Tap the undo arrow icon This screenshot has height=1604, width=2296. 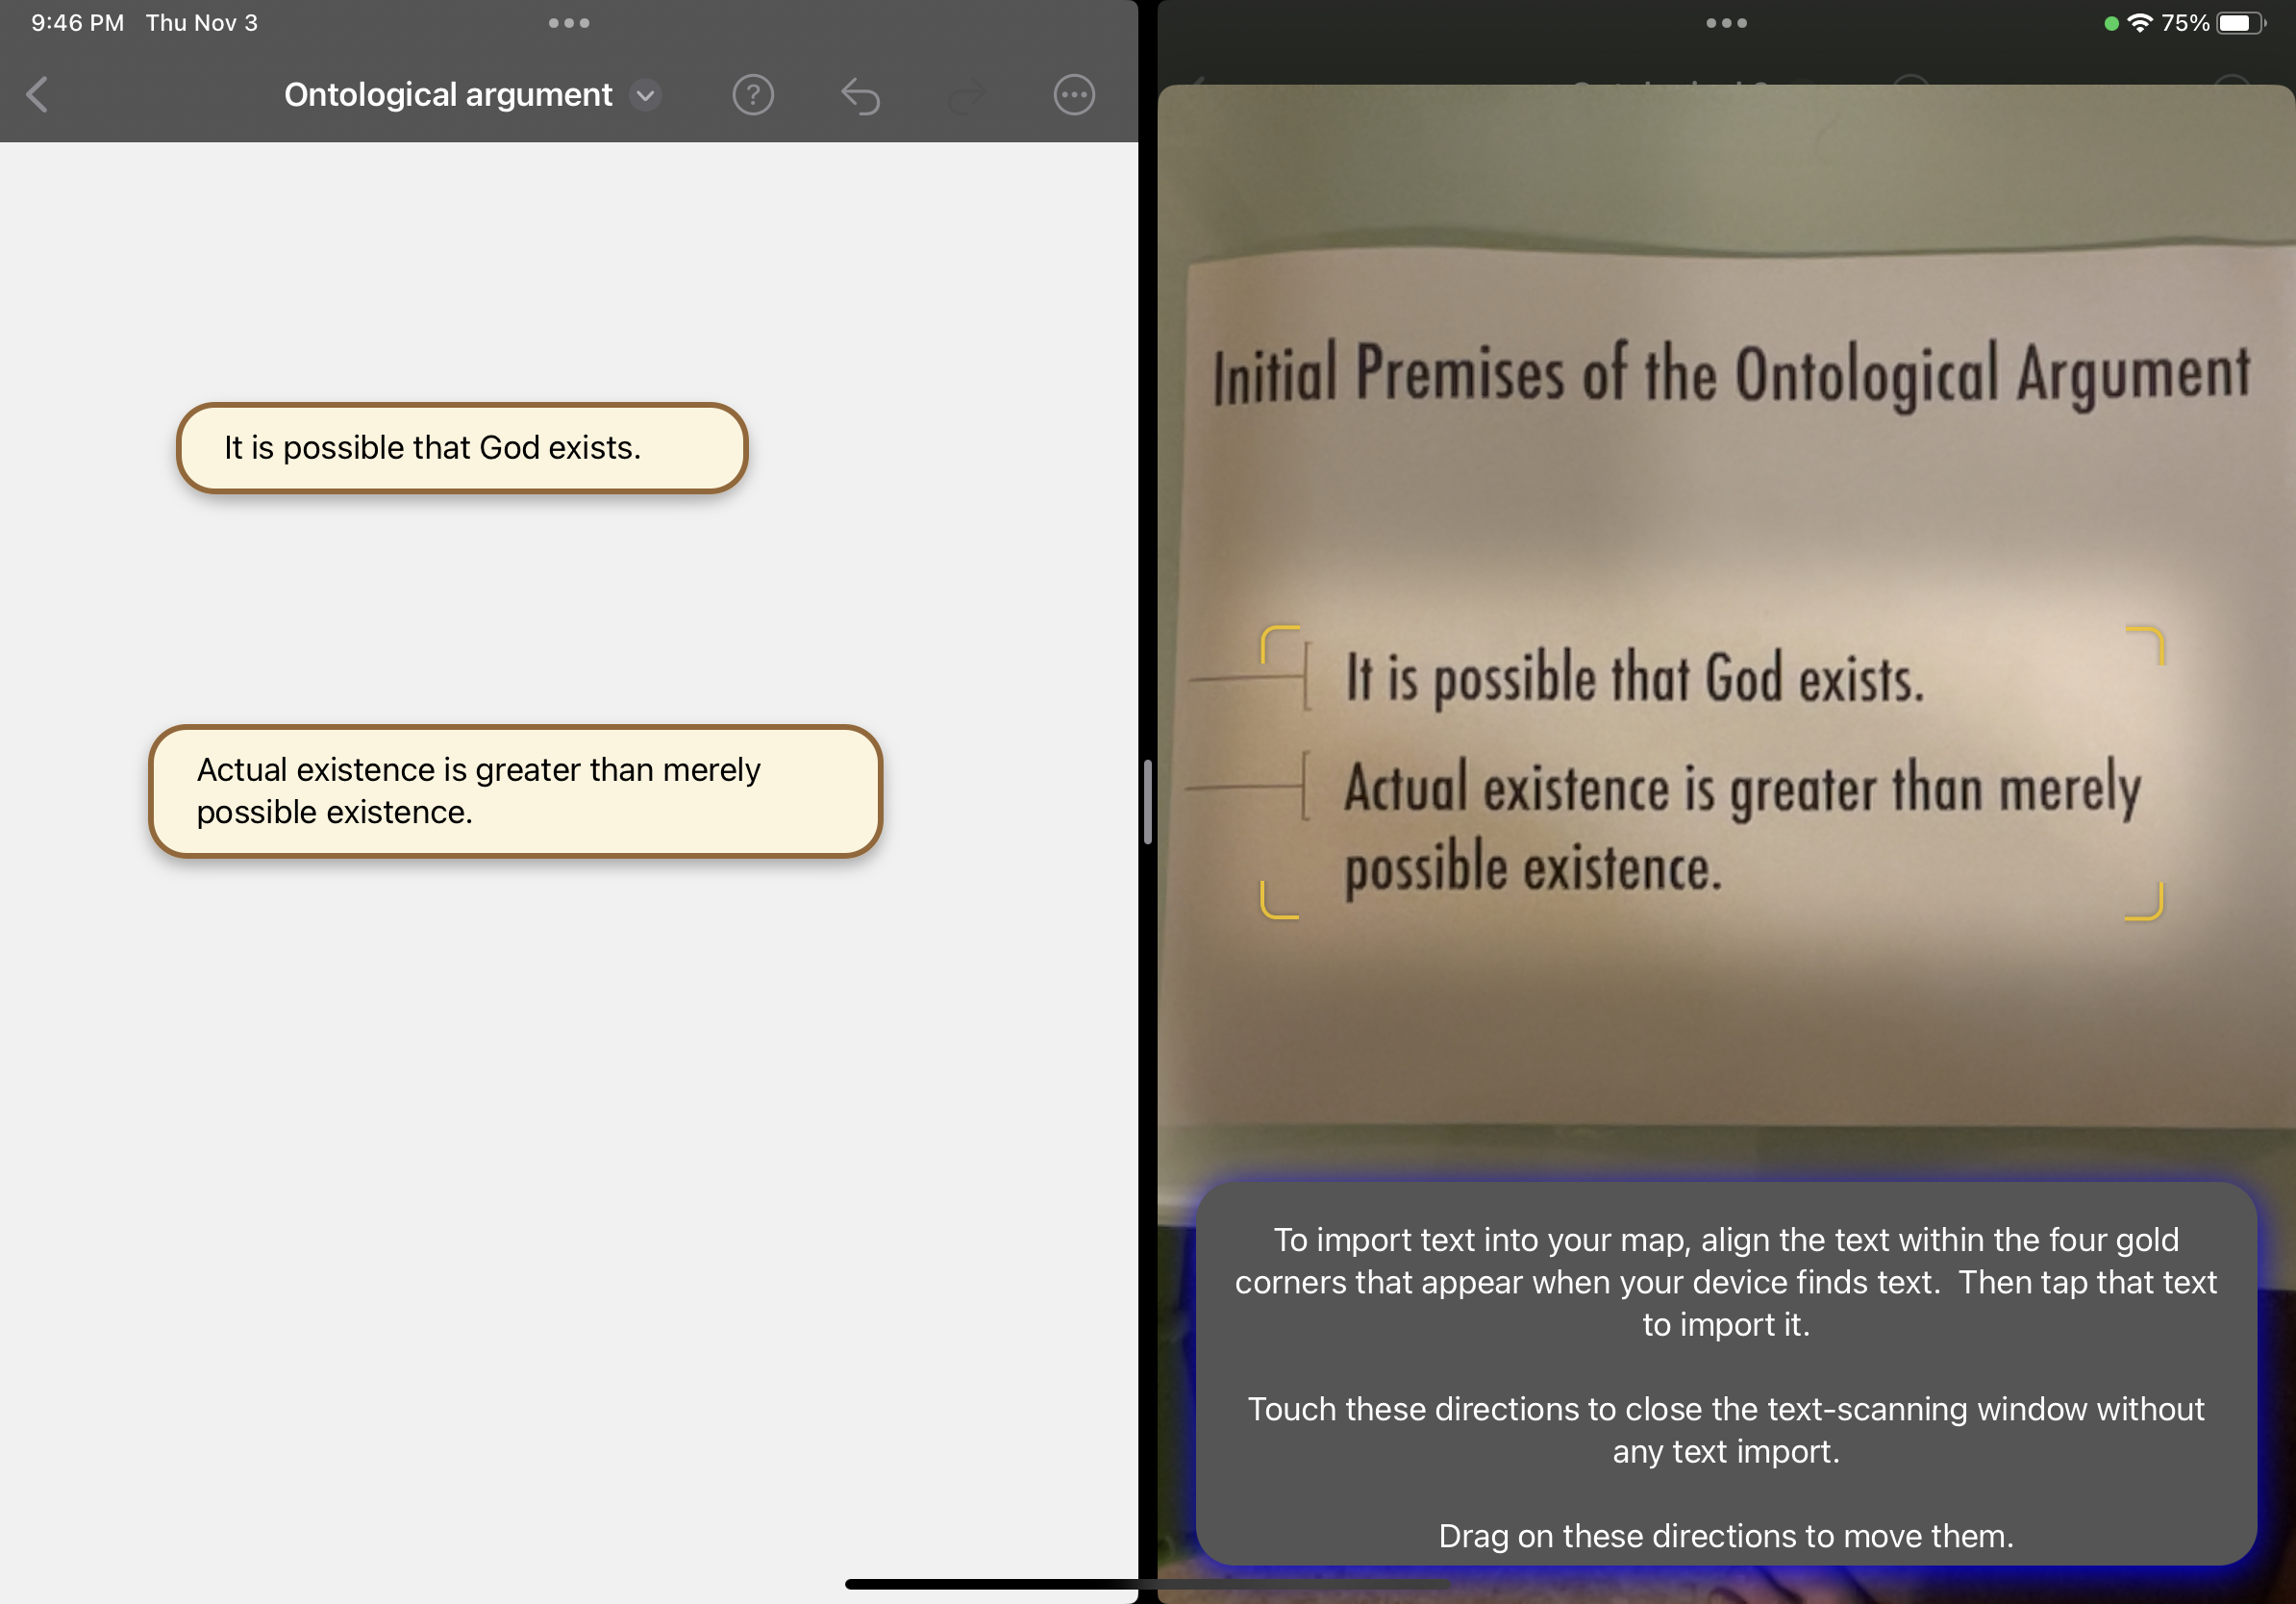[x=860, y=96]
